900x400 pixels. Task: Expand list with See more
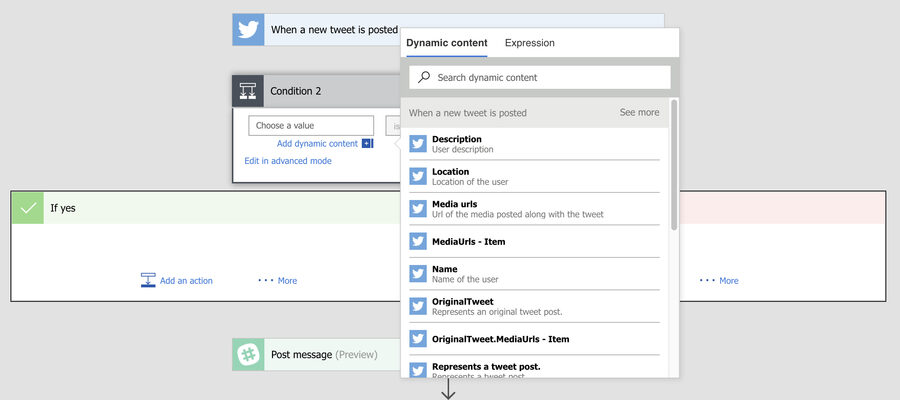pos(639,113)
